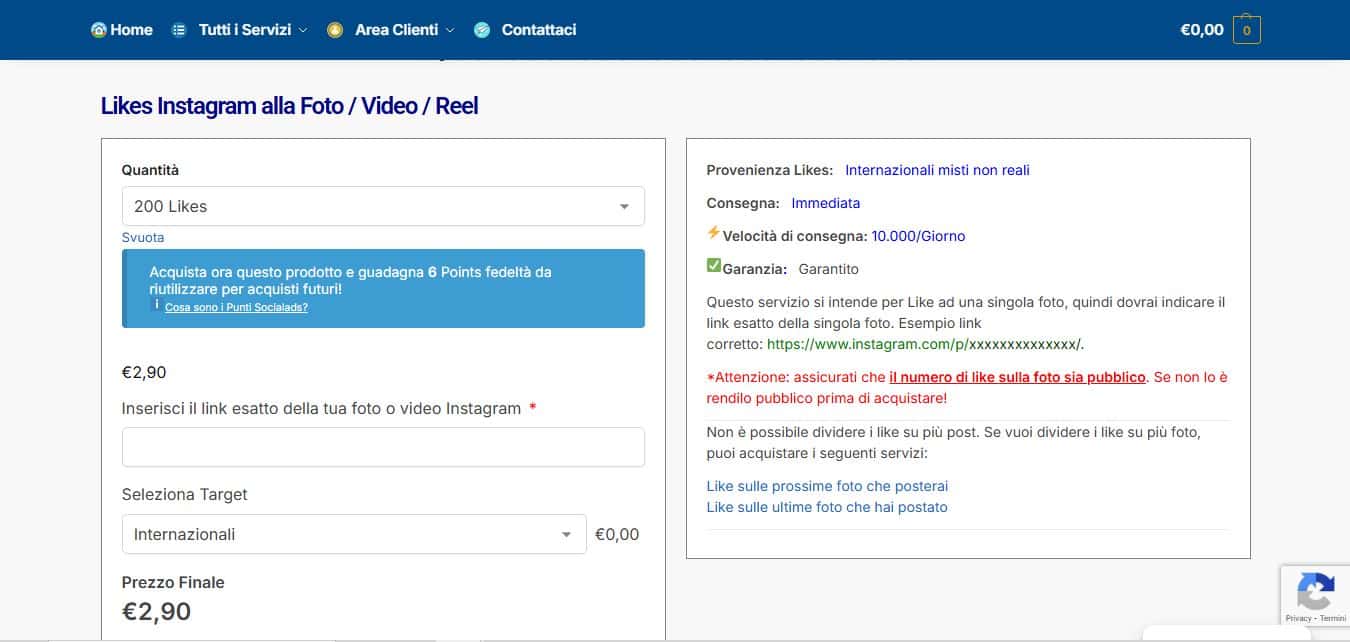Open the Quantità 200 Likes dropdown
This screenshot has height=642, width=1350.
pyautogui.click(x=383, y=206)
